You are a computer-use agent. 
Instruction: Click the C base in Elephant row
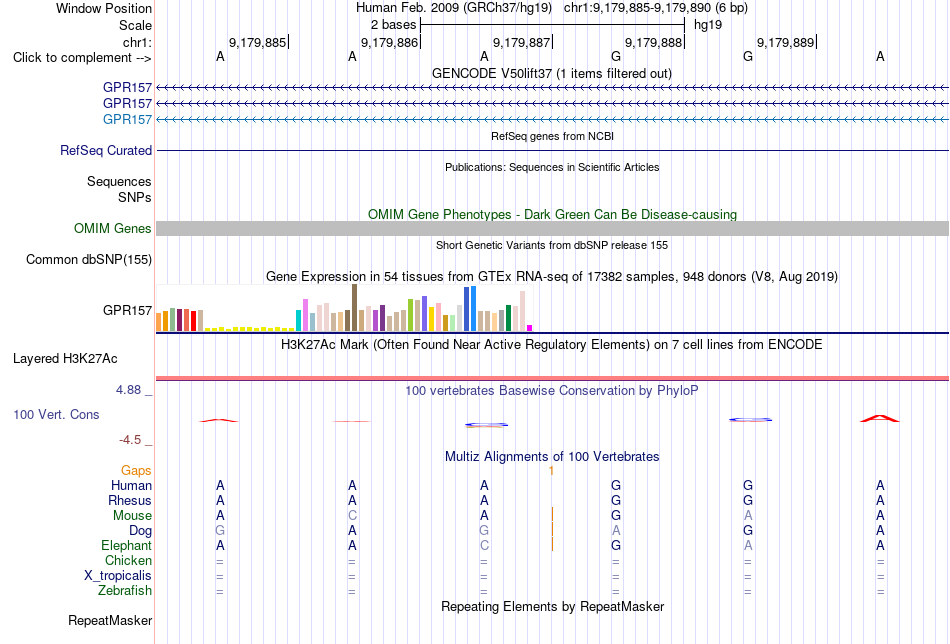pos(484,545)
